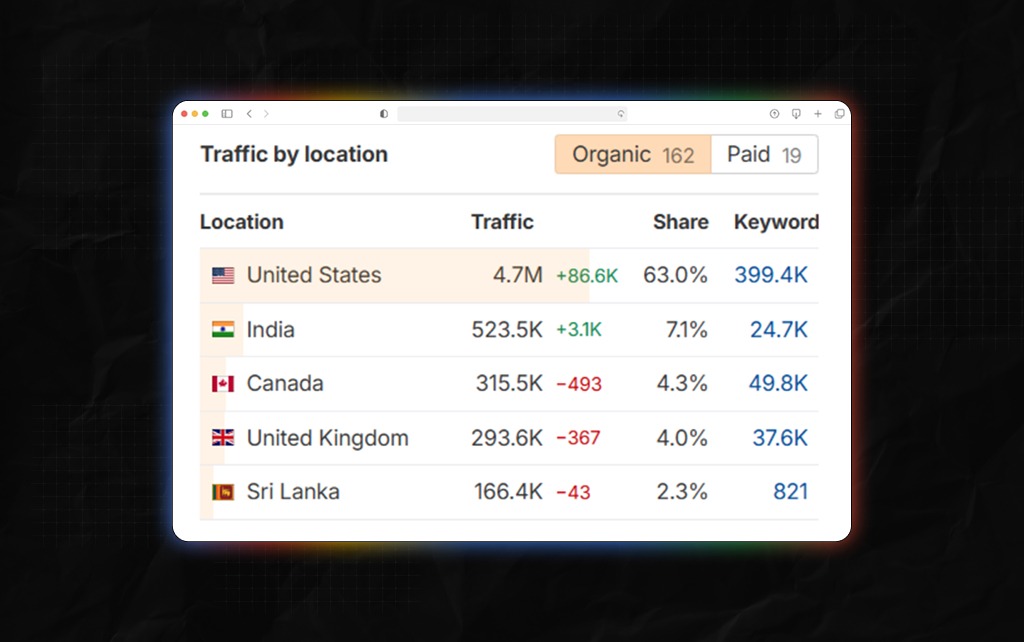Click the empty address bar field
1024x642 pixels.
[x=512, y=114]
